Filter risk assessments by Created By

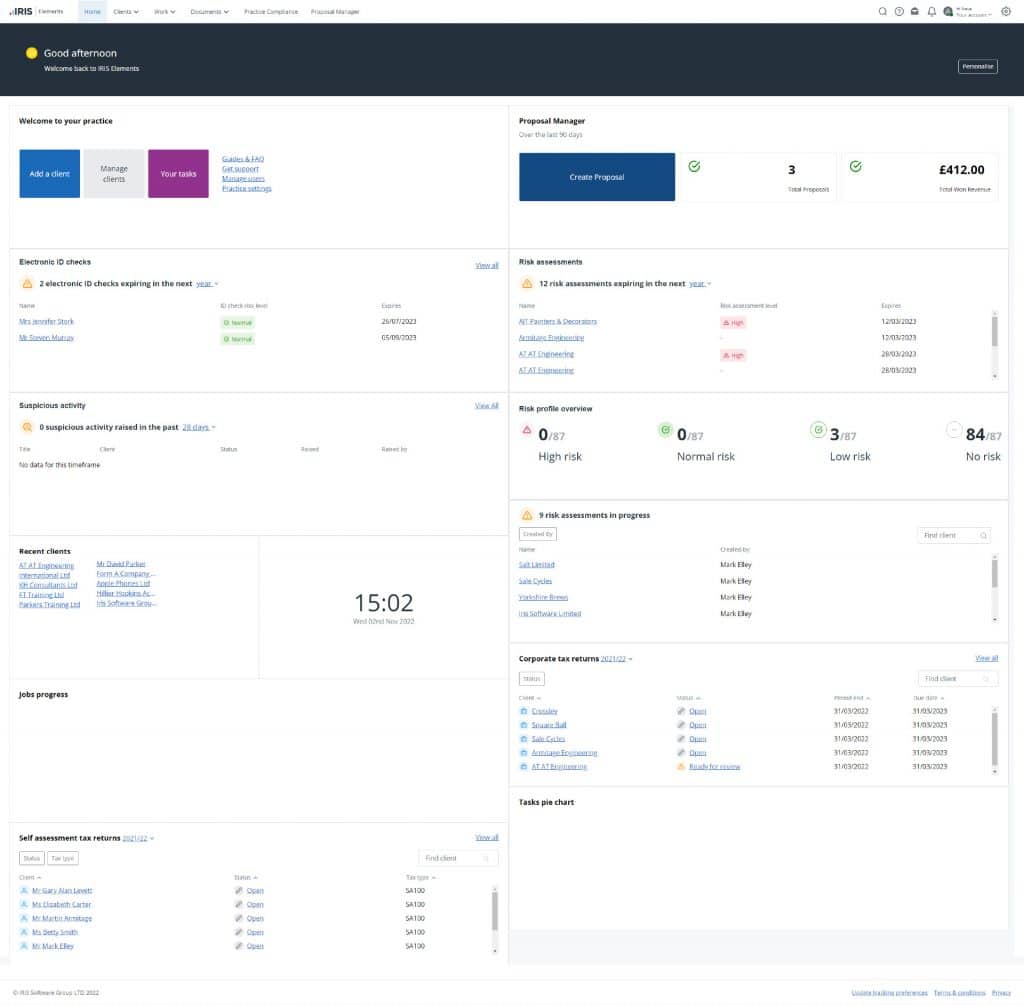coord(538,534)
